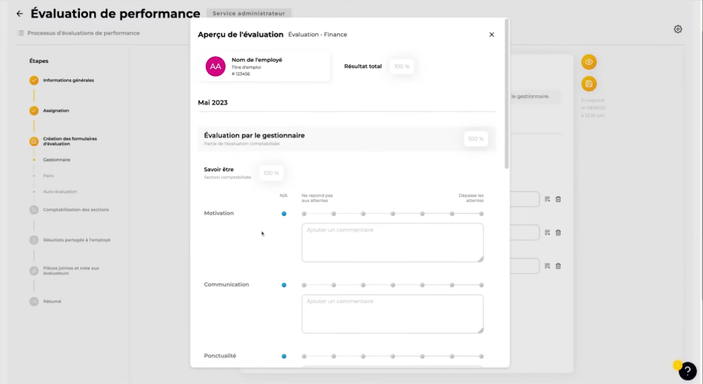Click the Informations générales check icon
Screen dimensions: 703x384
(x=34, y=80)
